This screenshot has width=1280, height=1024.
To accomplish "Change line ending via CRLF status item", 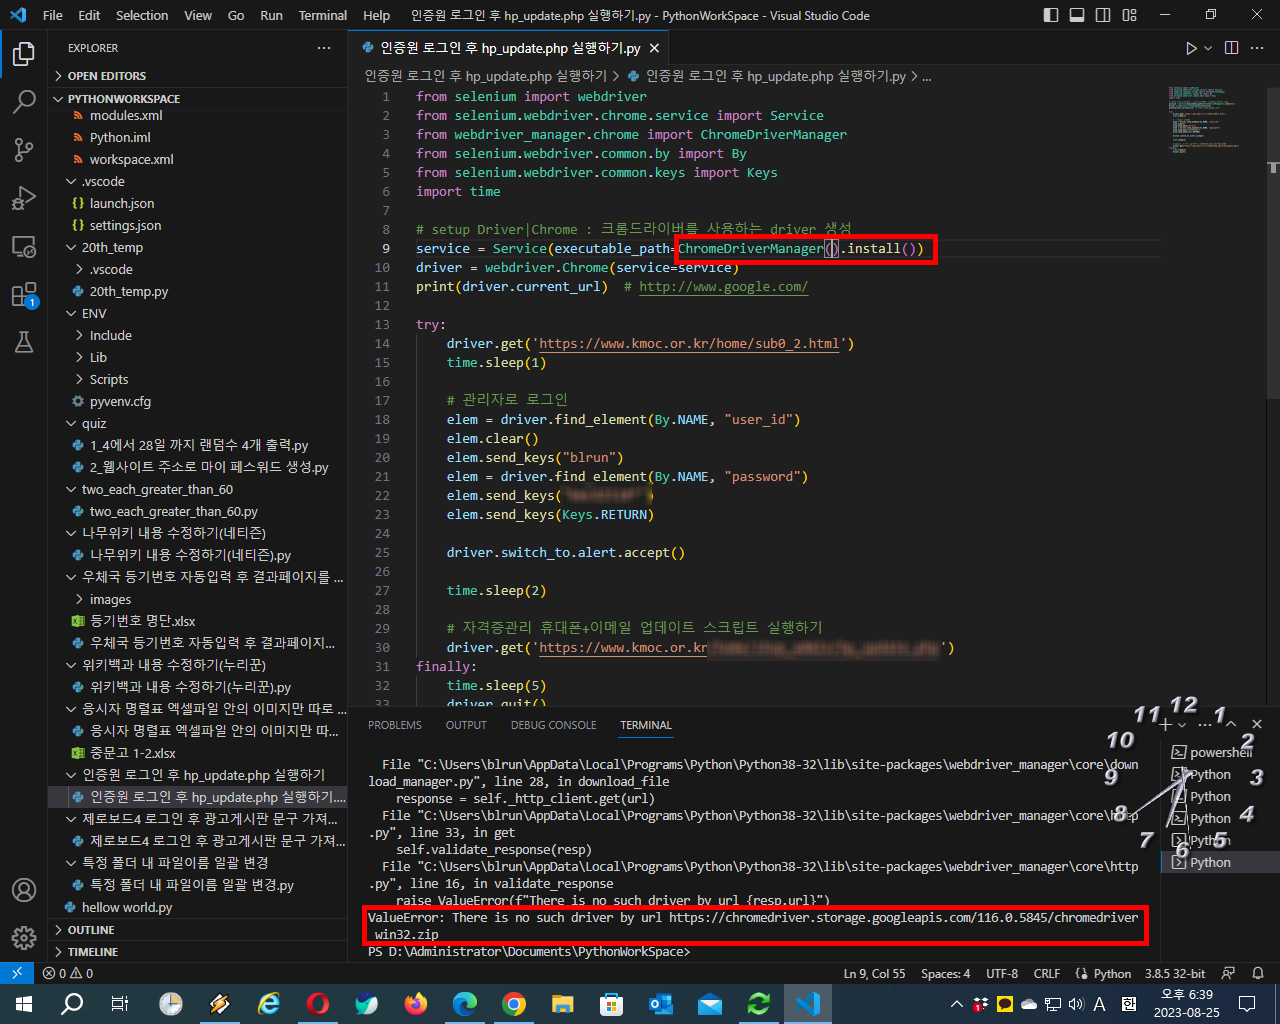I will click(x=1047, y=973).
